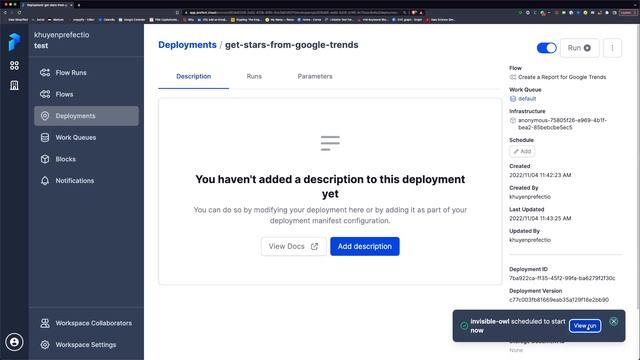Screen dimensions: 640x360
Task: Click the Deployments sidebar icon
Action: coord(45,116)
